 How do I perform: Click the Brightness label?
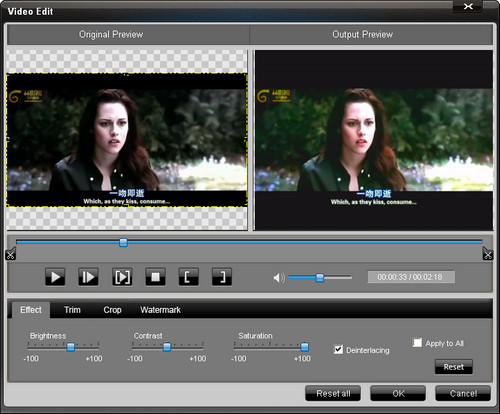(48, 336)
